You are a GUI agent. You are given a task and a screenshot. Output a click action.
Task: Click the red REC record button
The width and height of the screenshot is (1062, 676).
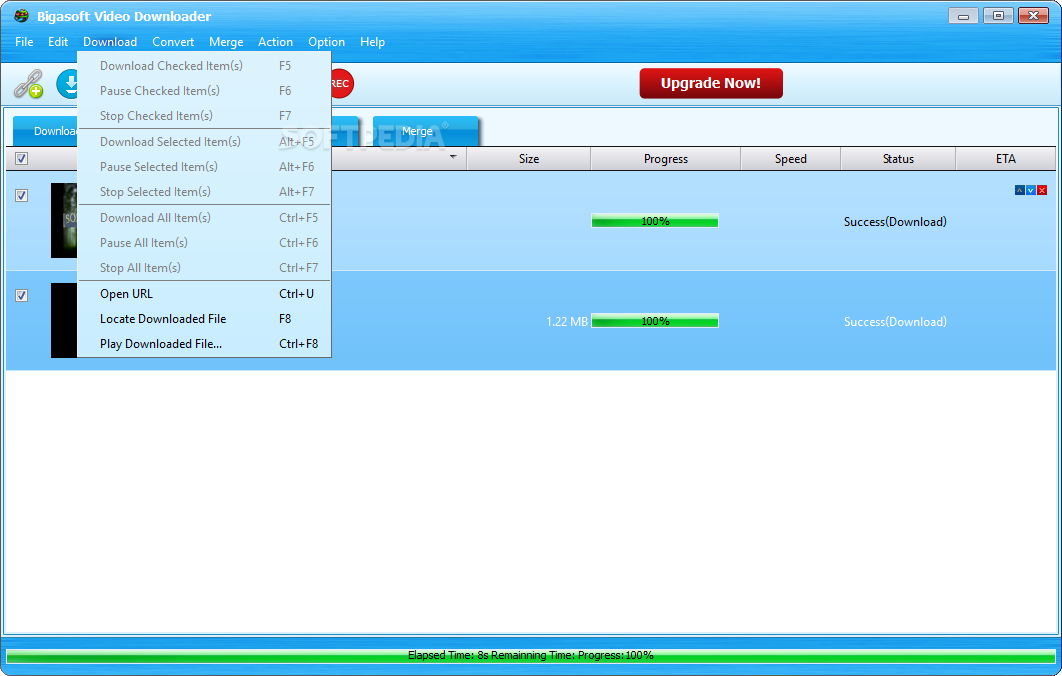tap(342, 83)
